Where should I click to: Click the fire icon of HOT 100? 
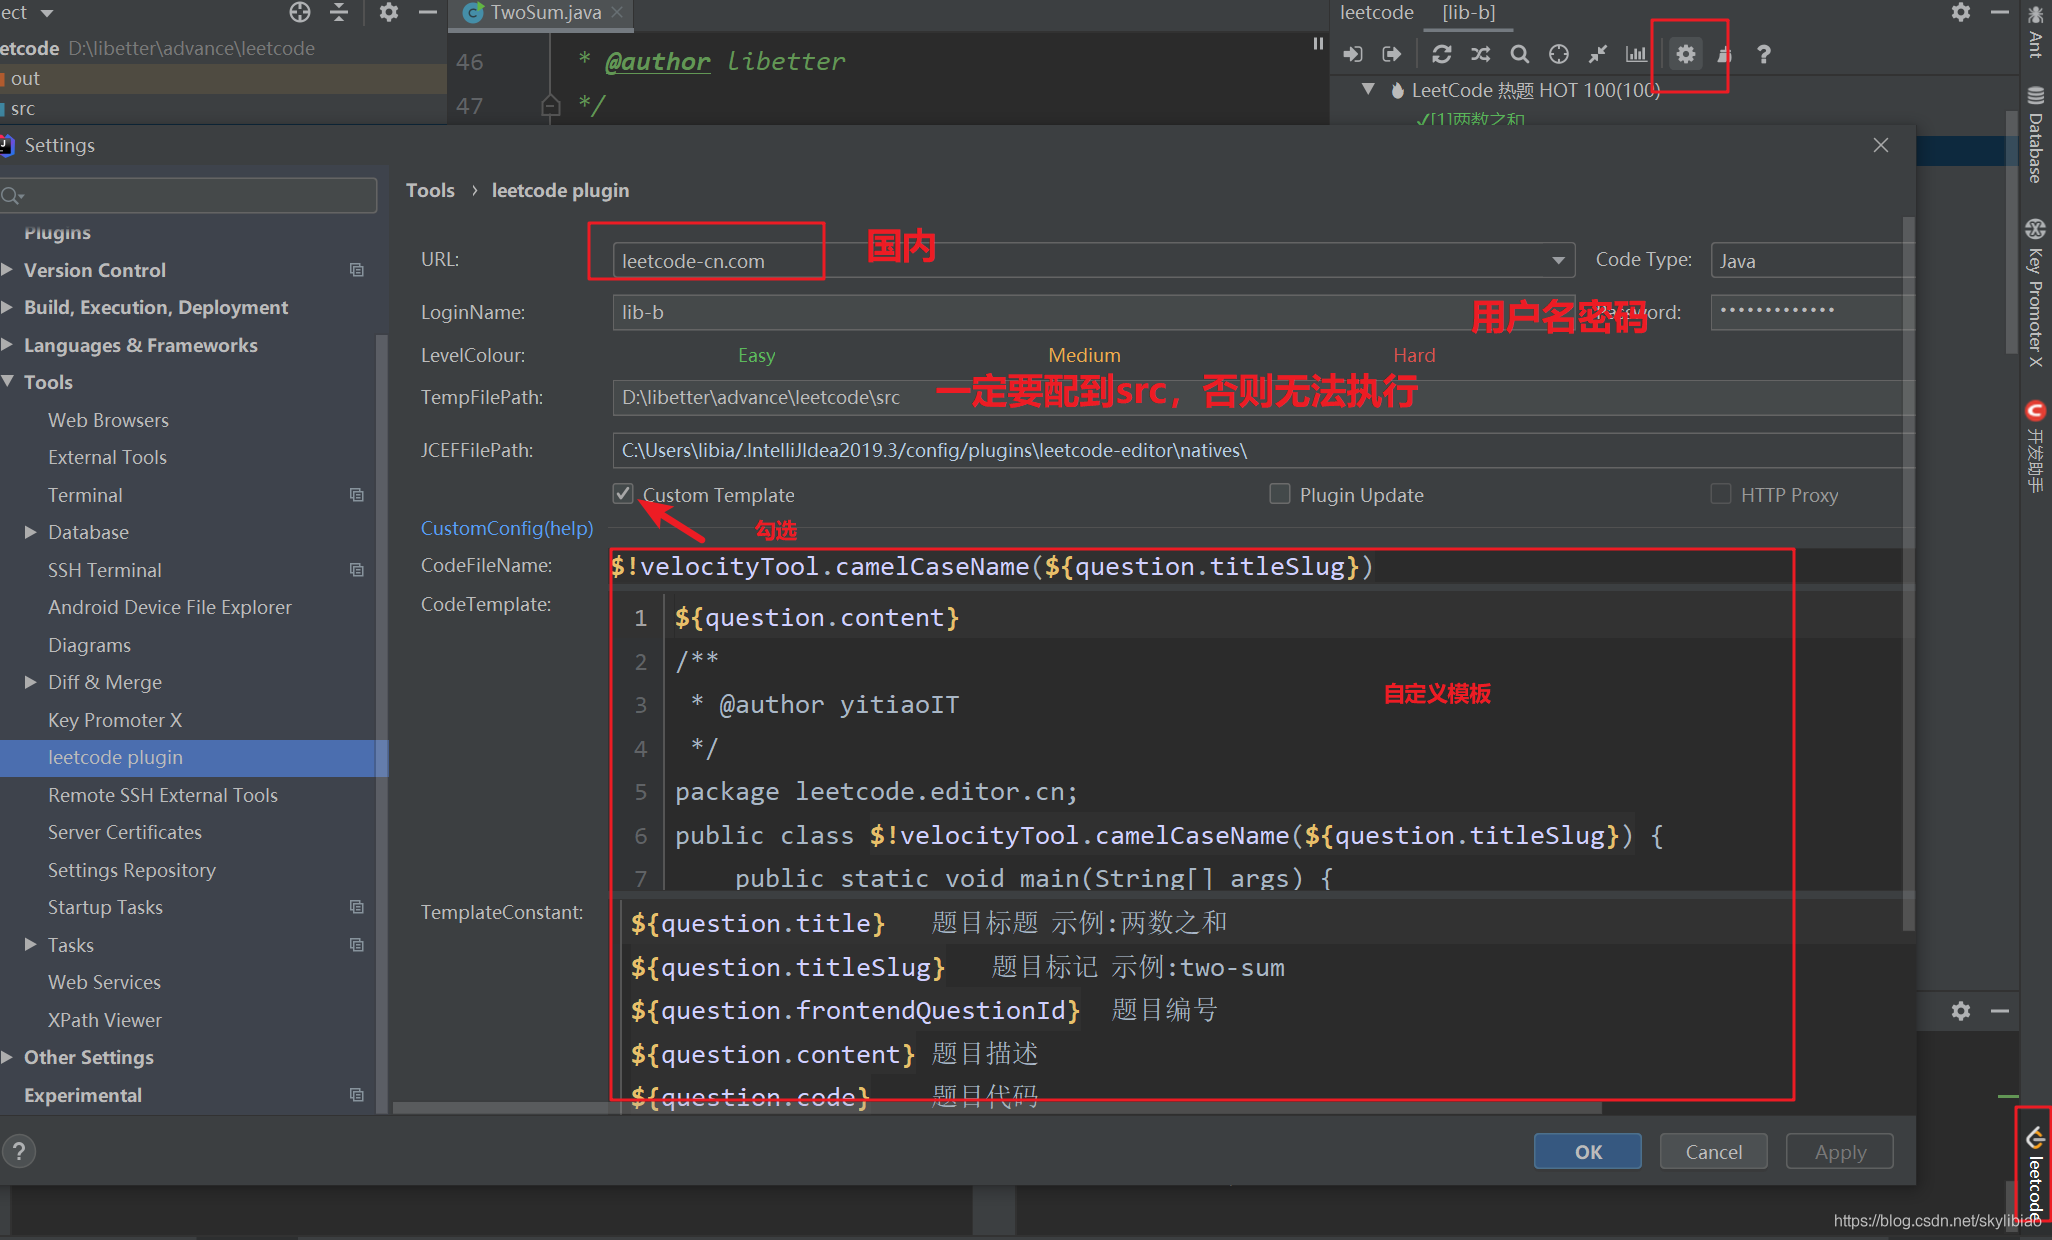click(x=1397, y=90)
